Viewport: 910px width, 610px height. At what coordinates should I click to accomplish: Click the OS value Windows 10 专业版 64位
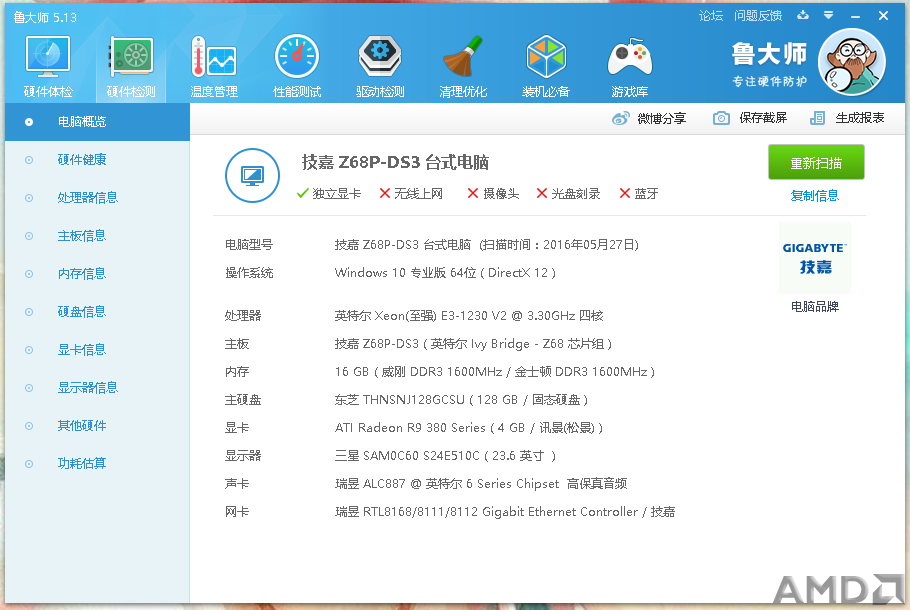445,273
